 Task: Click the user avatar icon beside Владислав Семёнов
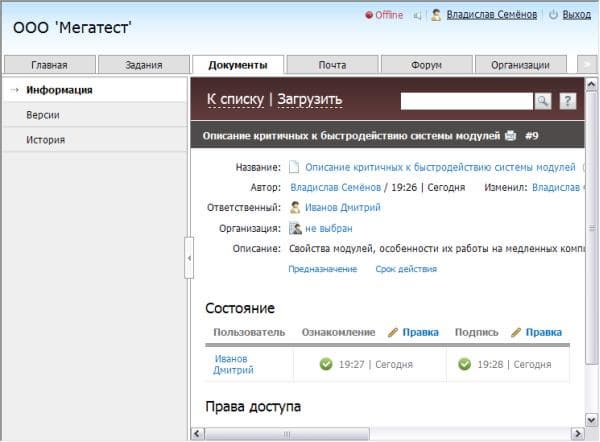[x=436, y=15]
